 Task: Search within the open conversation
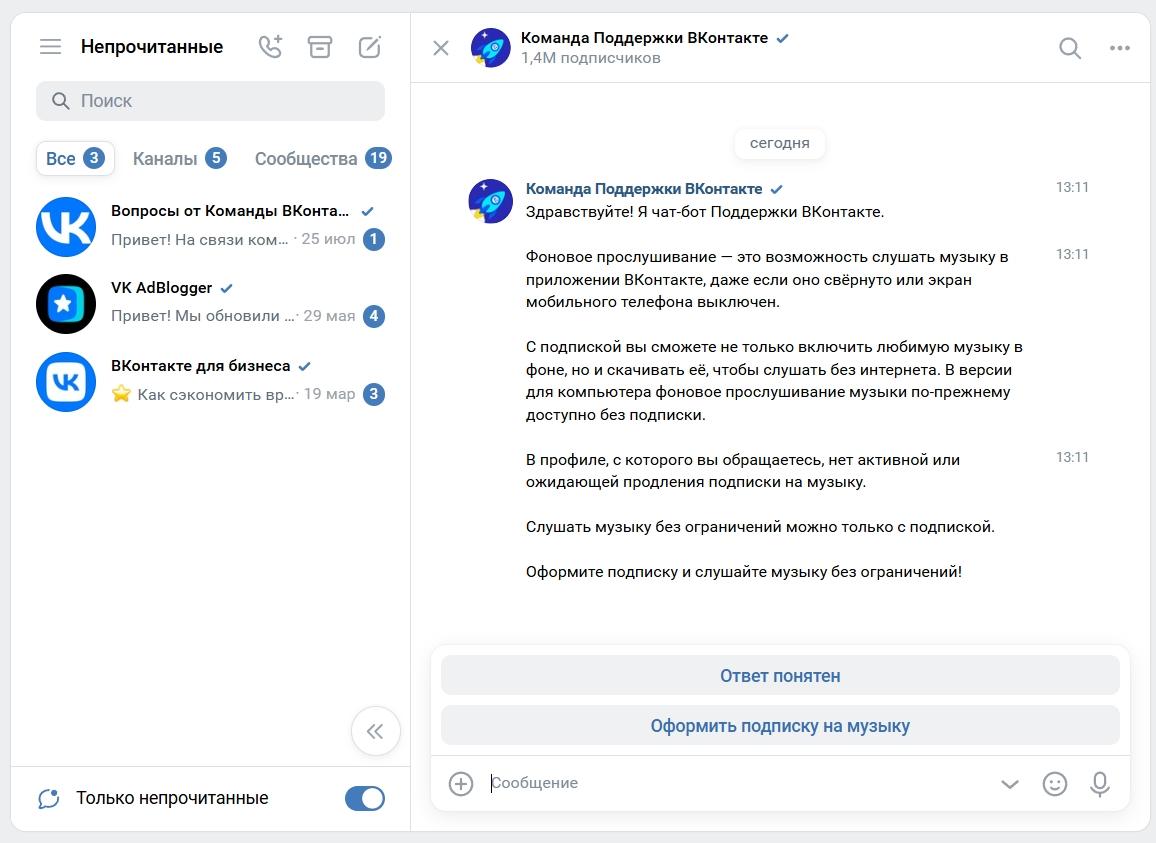click(1070, 48)
